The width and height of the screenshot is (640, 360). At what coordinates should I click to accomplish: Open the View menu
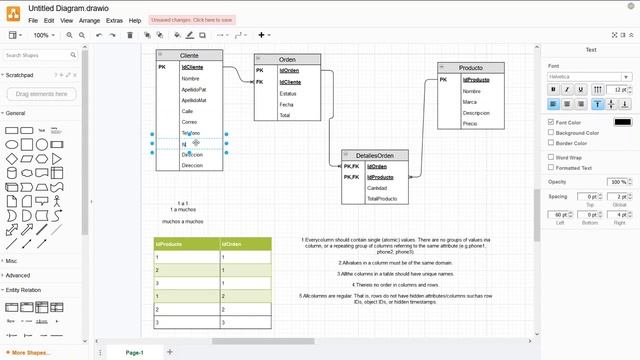point(67,20)
